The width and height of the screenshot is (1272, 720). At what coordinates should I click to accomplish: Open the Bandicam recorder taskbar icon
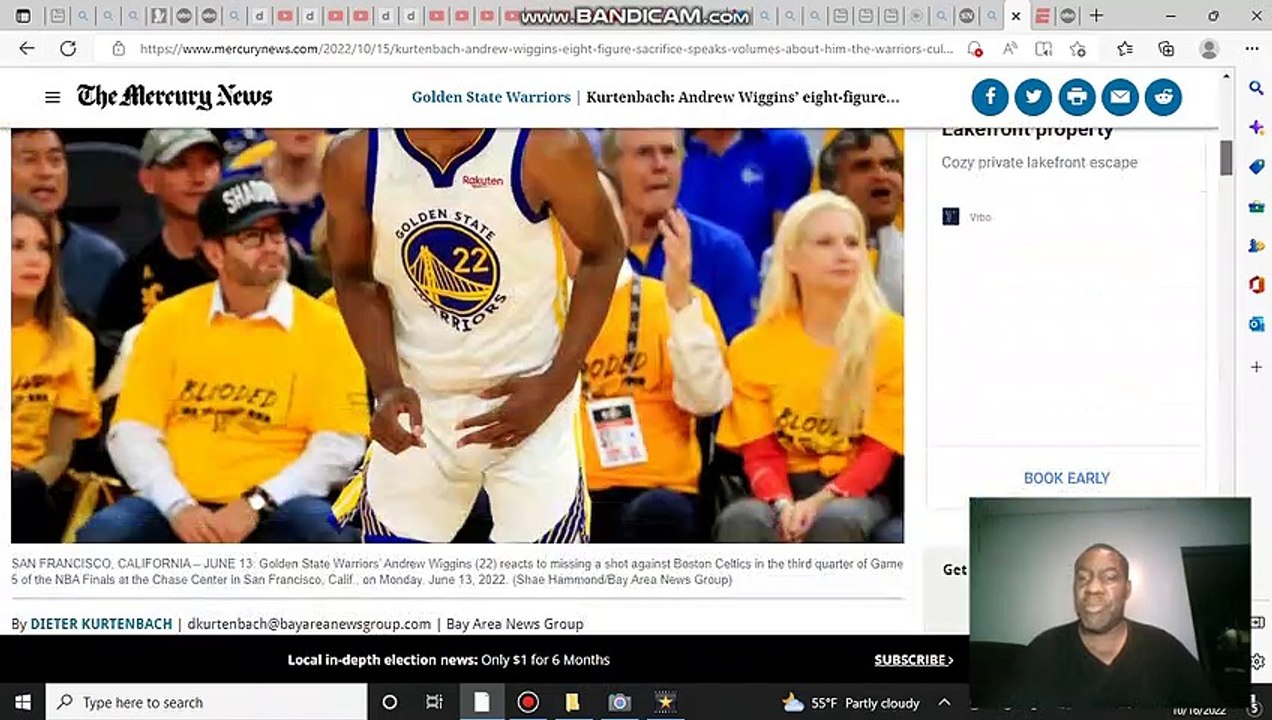(x=528, y=702)
